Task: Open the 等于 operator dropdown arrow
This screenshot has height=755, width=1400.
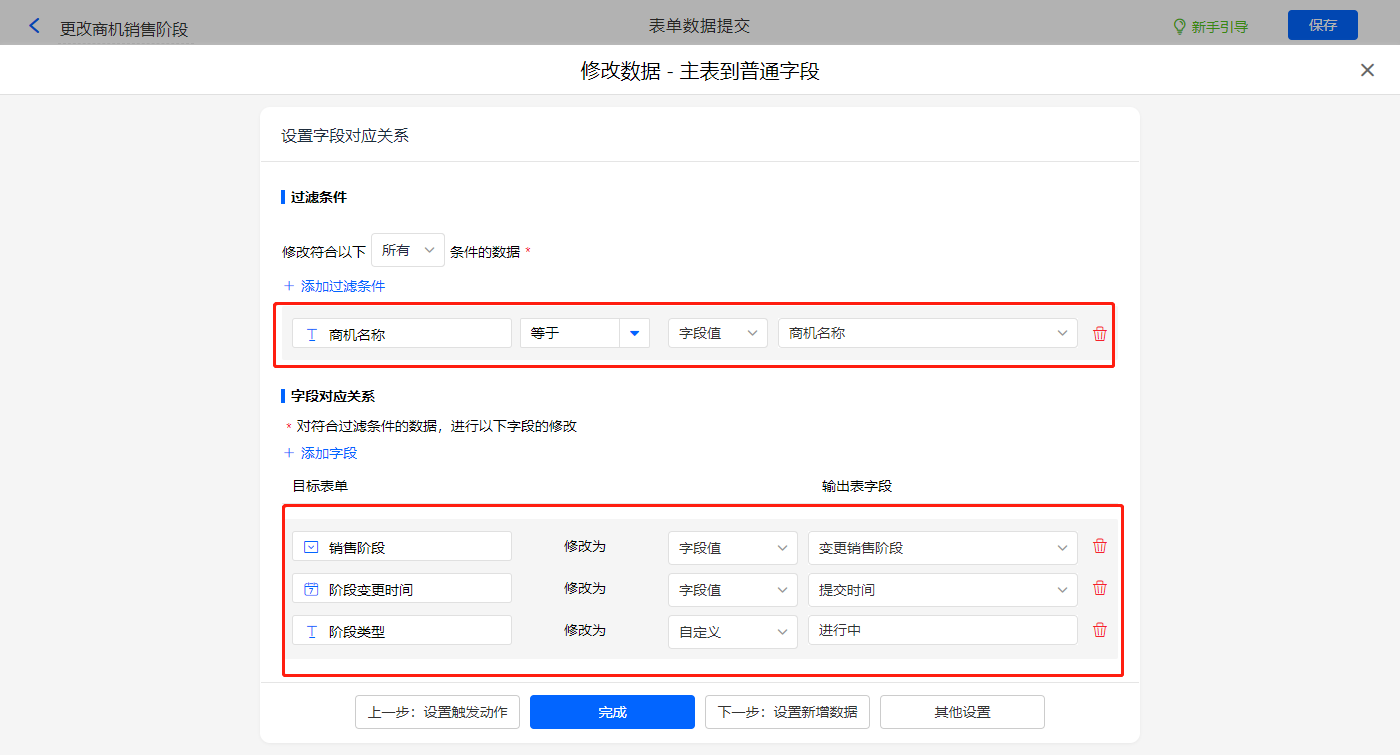Action: pyautogui.click(x=634, y=334)
